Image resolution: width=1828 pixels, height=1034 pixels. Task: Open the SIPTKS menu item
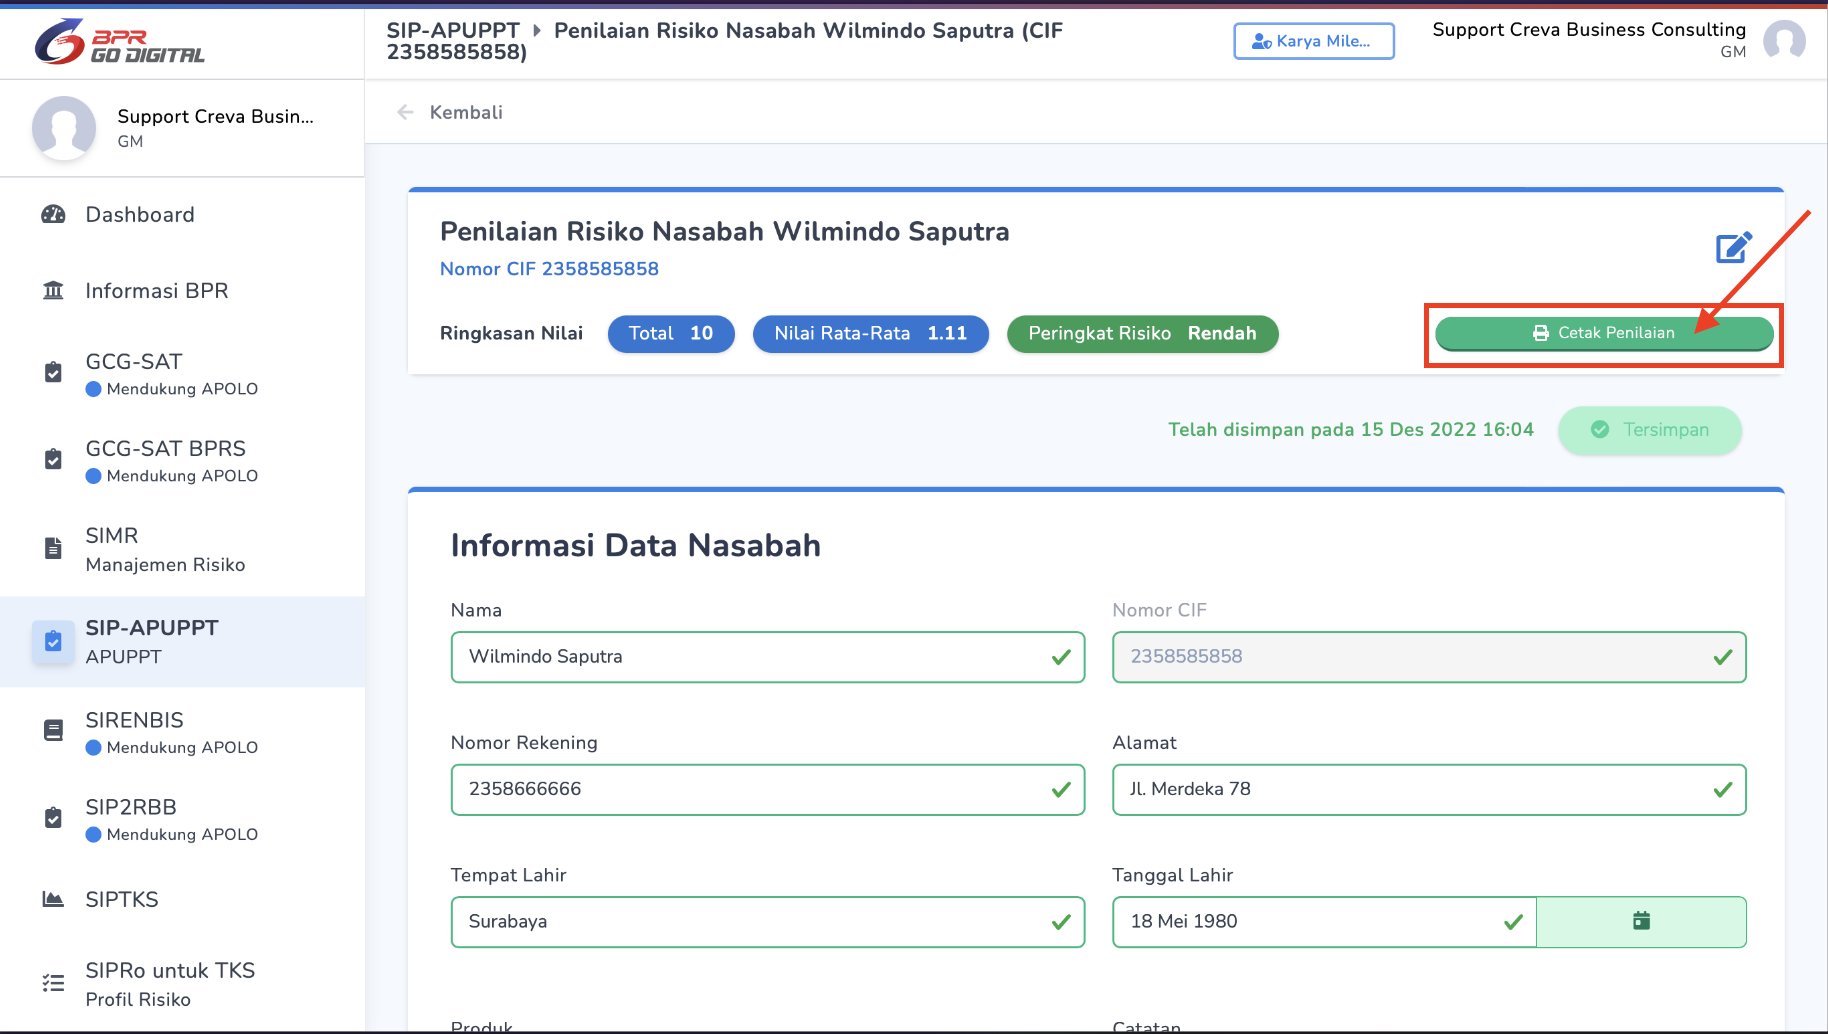[182, 899]
